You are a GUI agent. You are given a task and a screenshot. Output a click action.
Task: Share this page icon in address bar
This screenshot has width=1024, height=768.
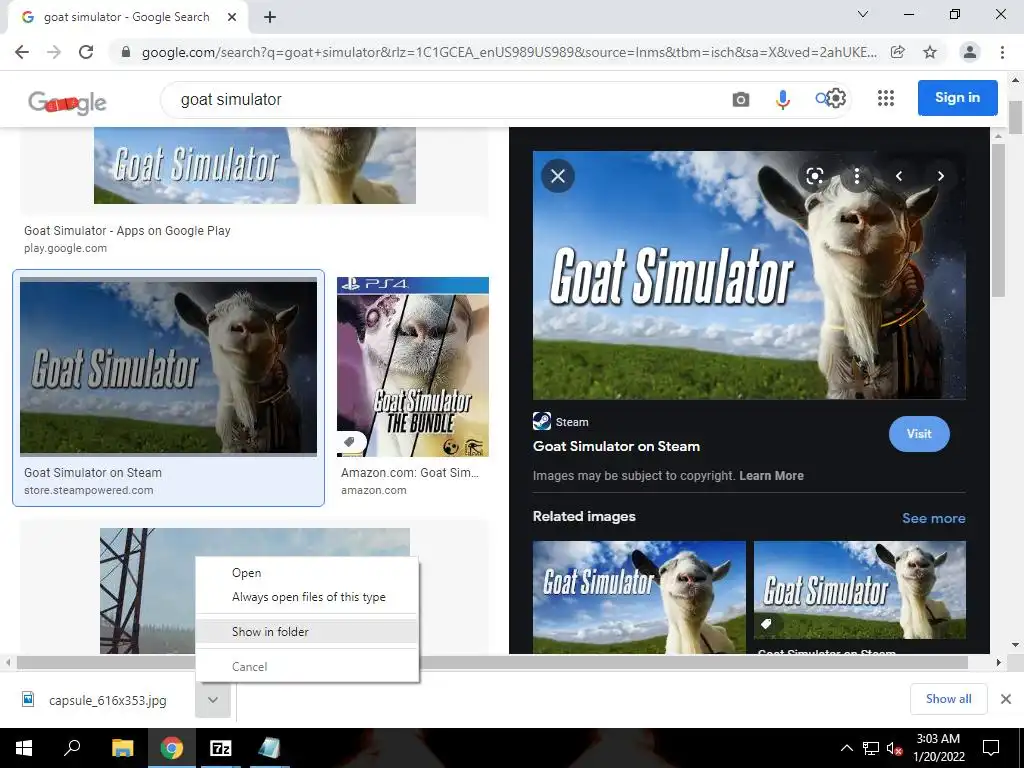898,52
